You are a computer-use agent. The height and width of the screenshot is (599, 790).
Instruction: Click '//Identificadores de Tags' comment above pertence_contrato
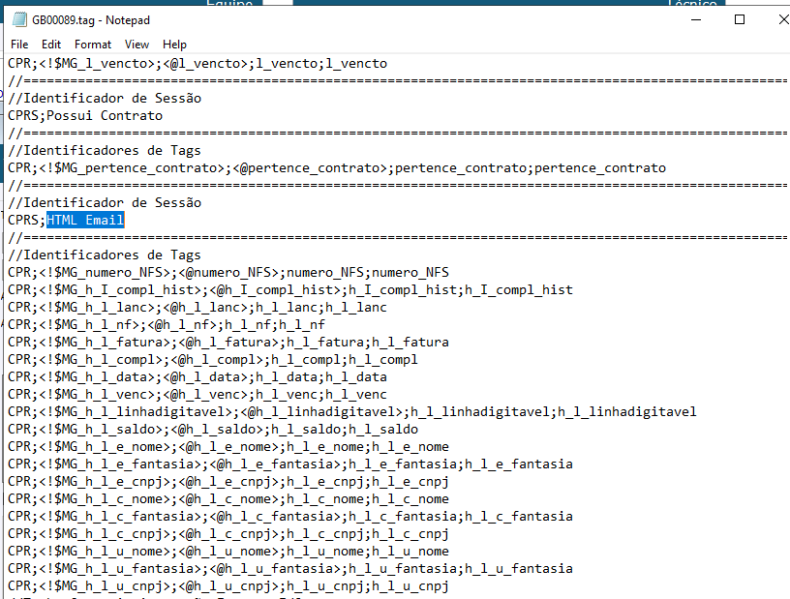click(x=104, y=151)
